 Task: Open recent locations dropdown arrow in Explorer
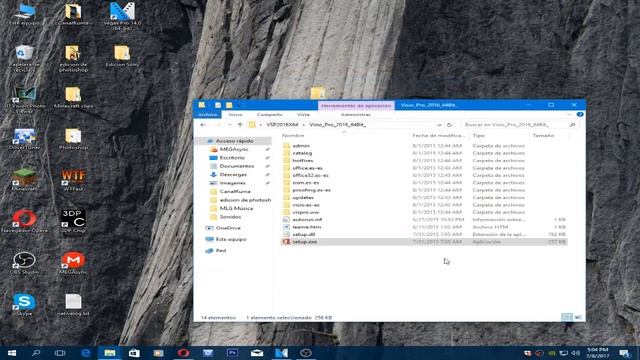click(x=230, y=124)
